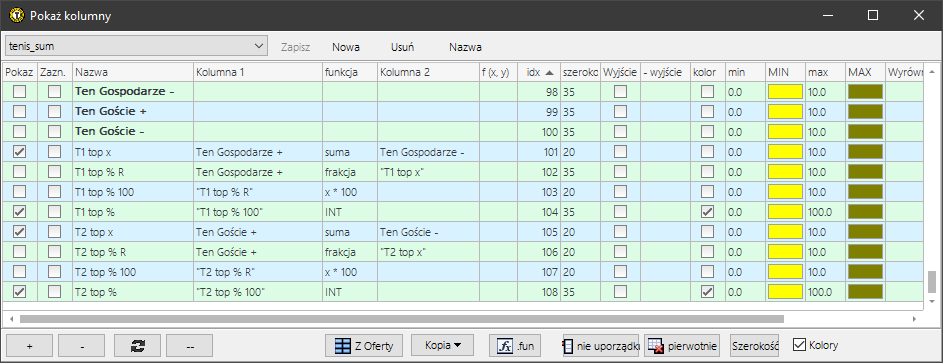This screenshot has width=943, height=363.
Task: Uncheck kolor checkbox for T1 top %
Action: click(x=708, y=212)
